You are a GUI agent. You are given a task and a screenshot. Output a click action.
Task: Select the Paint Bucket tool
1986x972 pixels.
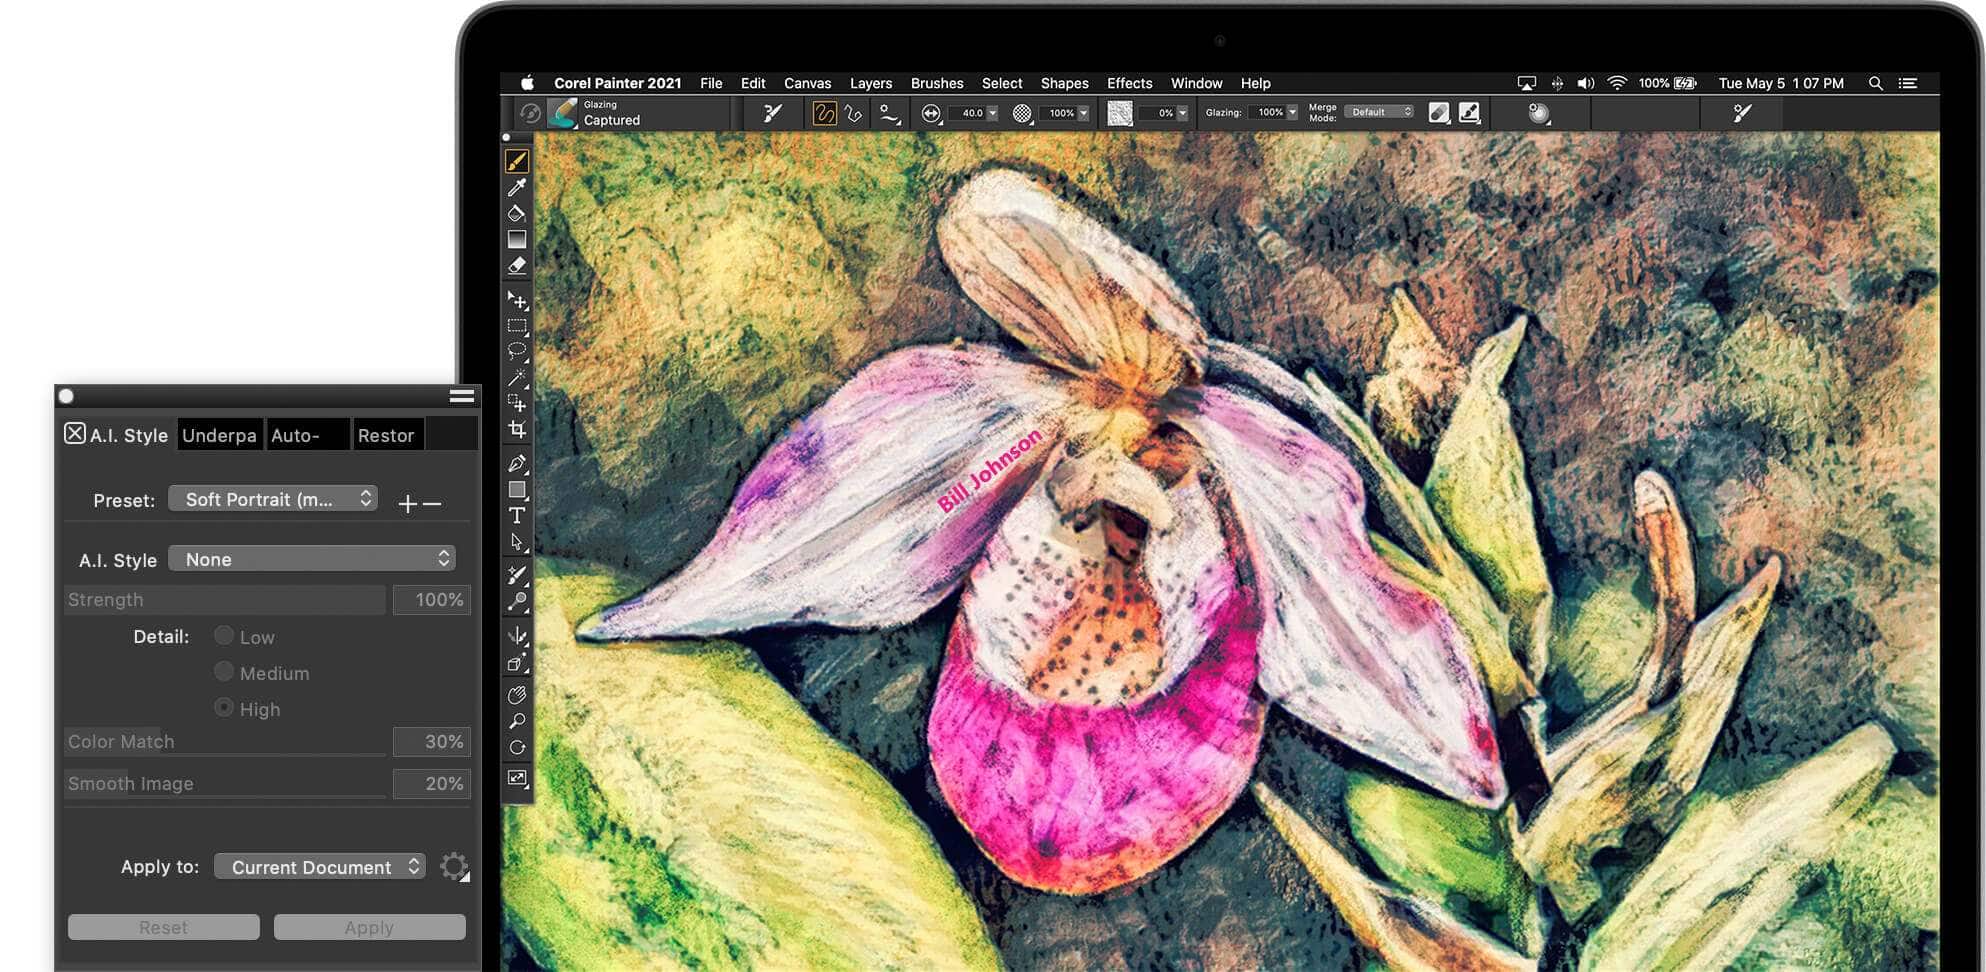click(x=517, y=213)
